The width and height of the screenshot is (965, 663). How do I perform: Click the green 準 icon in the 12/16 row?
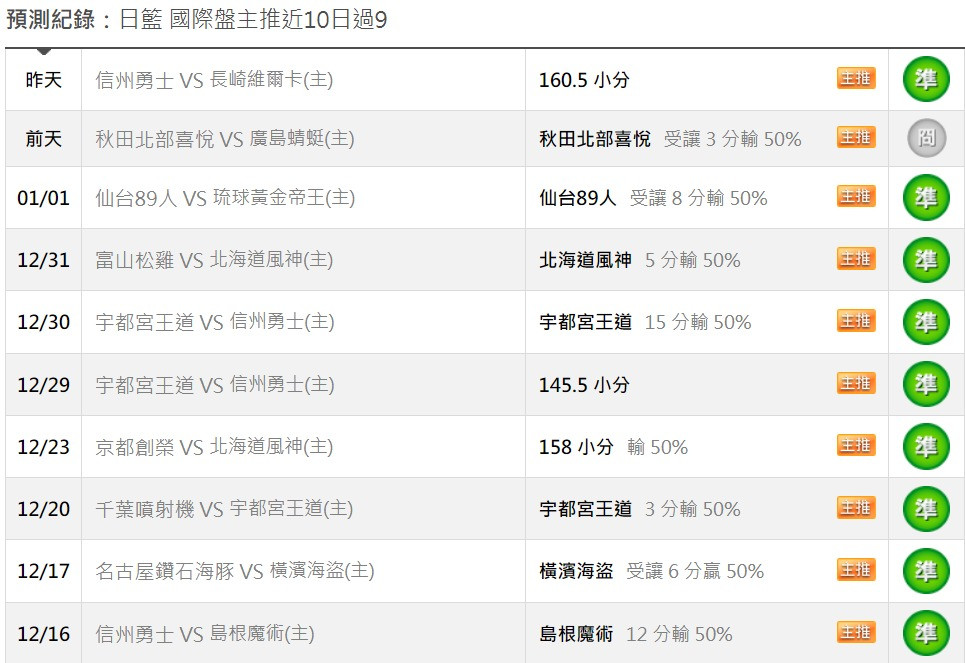(x=926, y=633)
